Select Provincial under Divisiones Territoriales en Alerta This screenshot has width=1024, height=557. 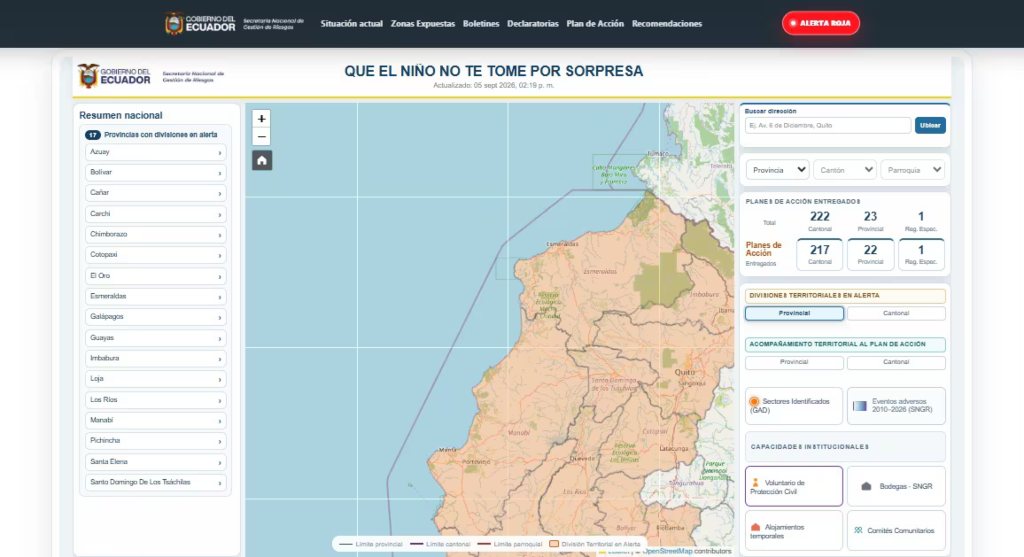[x=794, y=313]
